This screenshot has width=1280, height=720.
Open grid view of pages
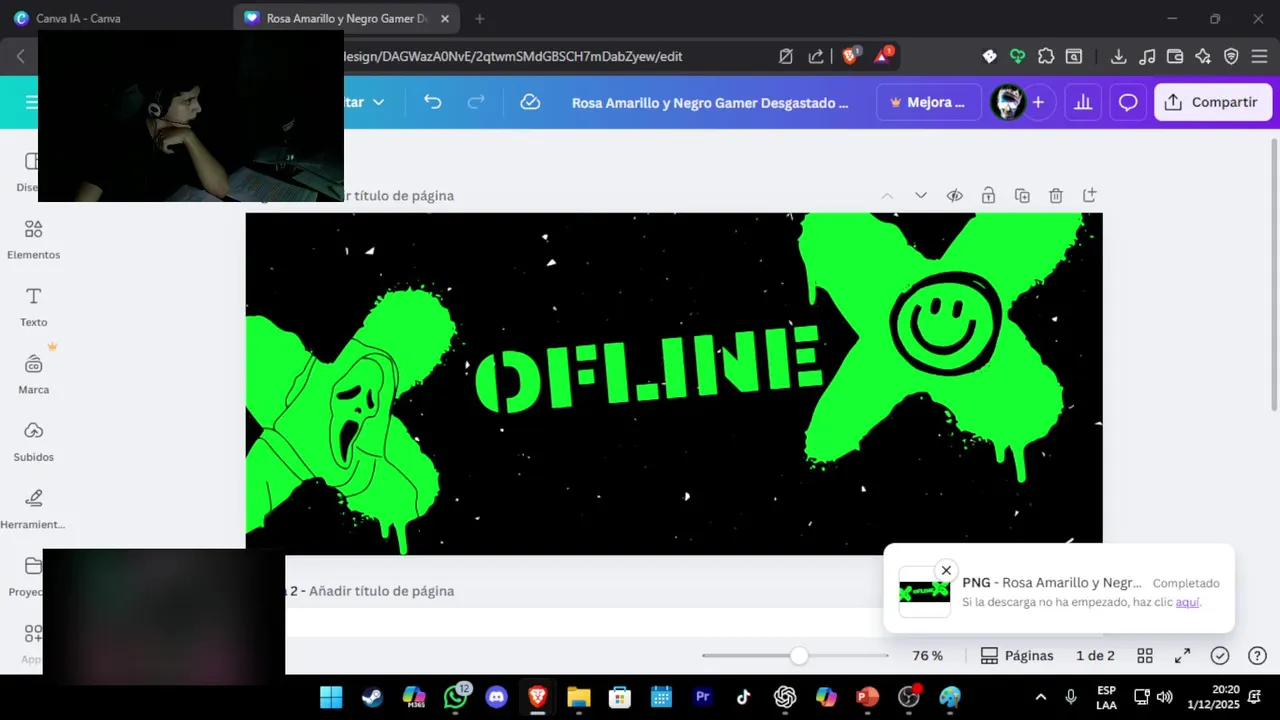tap(1145, 656)
